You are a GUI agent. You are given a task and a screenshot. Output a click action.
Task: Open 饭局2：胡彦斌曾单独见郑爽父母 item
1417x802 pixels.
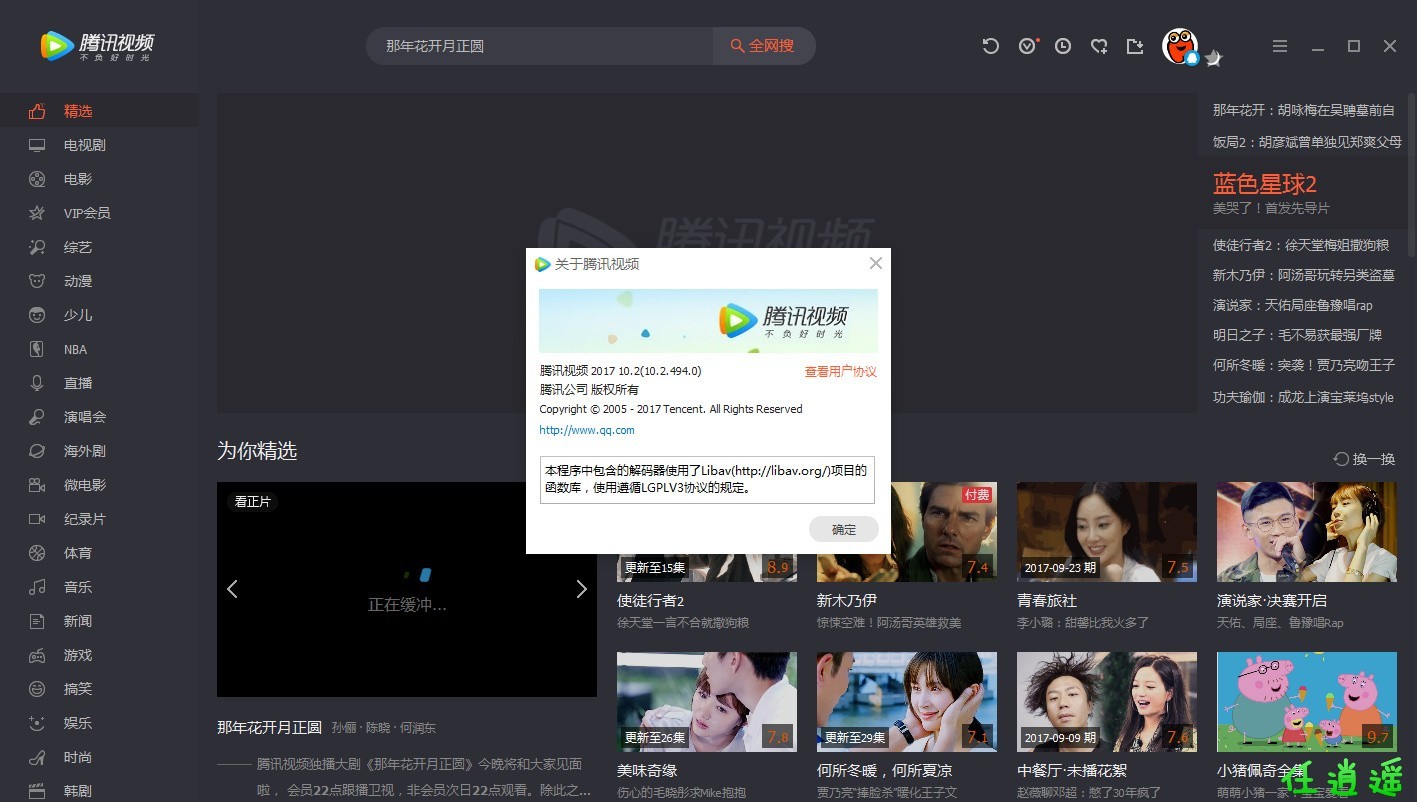(x=1307, y=142)
